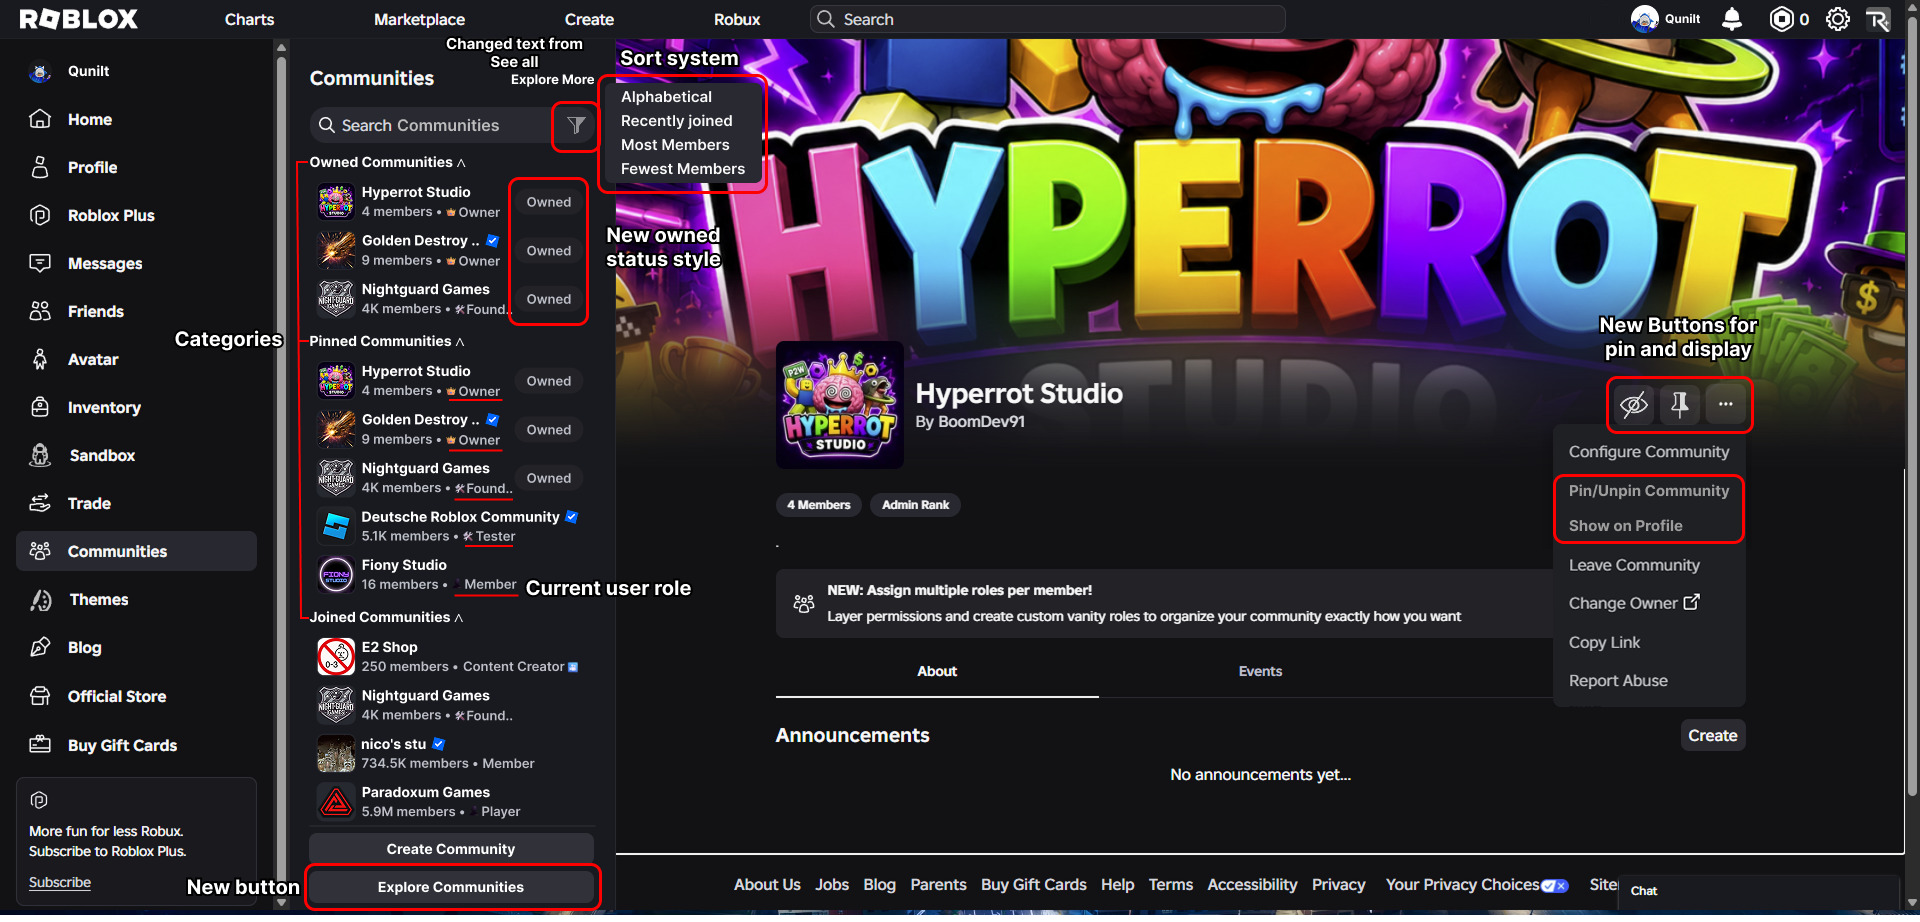1920x922 pixels.
Task: Switch to the Events tab
Action: click(1260, 671)
